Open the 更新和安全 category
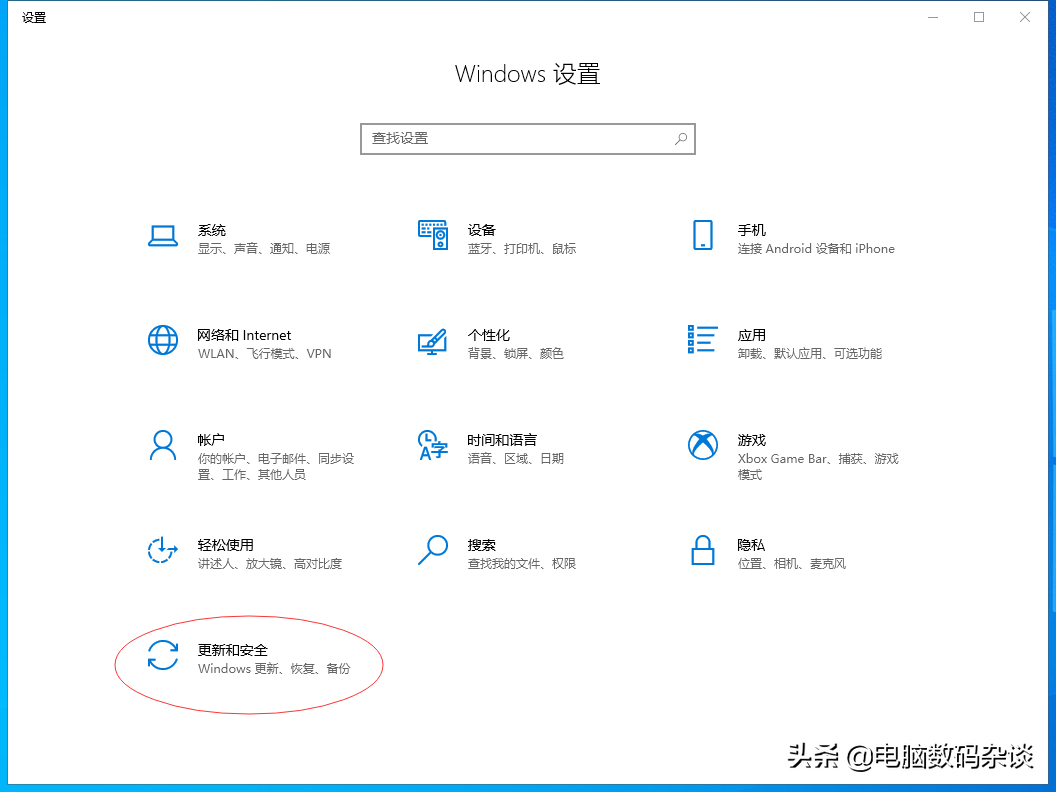 click(x=235, y=650)
